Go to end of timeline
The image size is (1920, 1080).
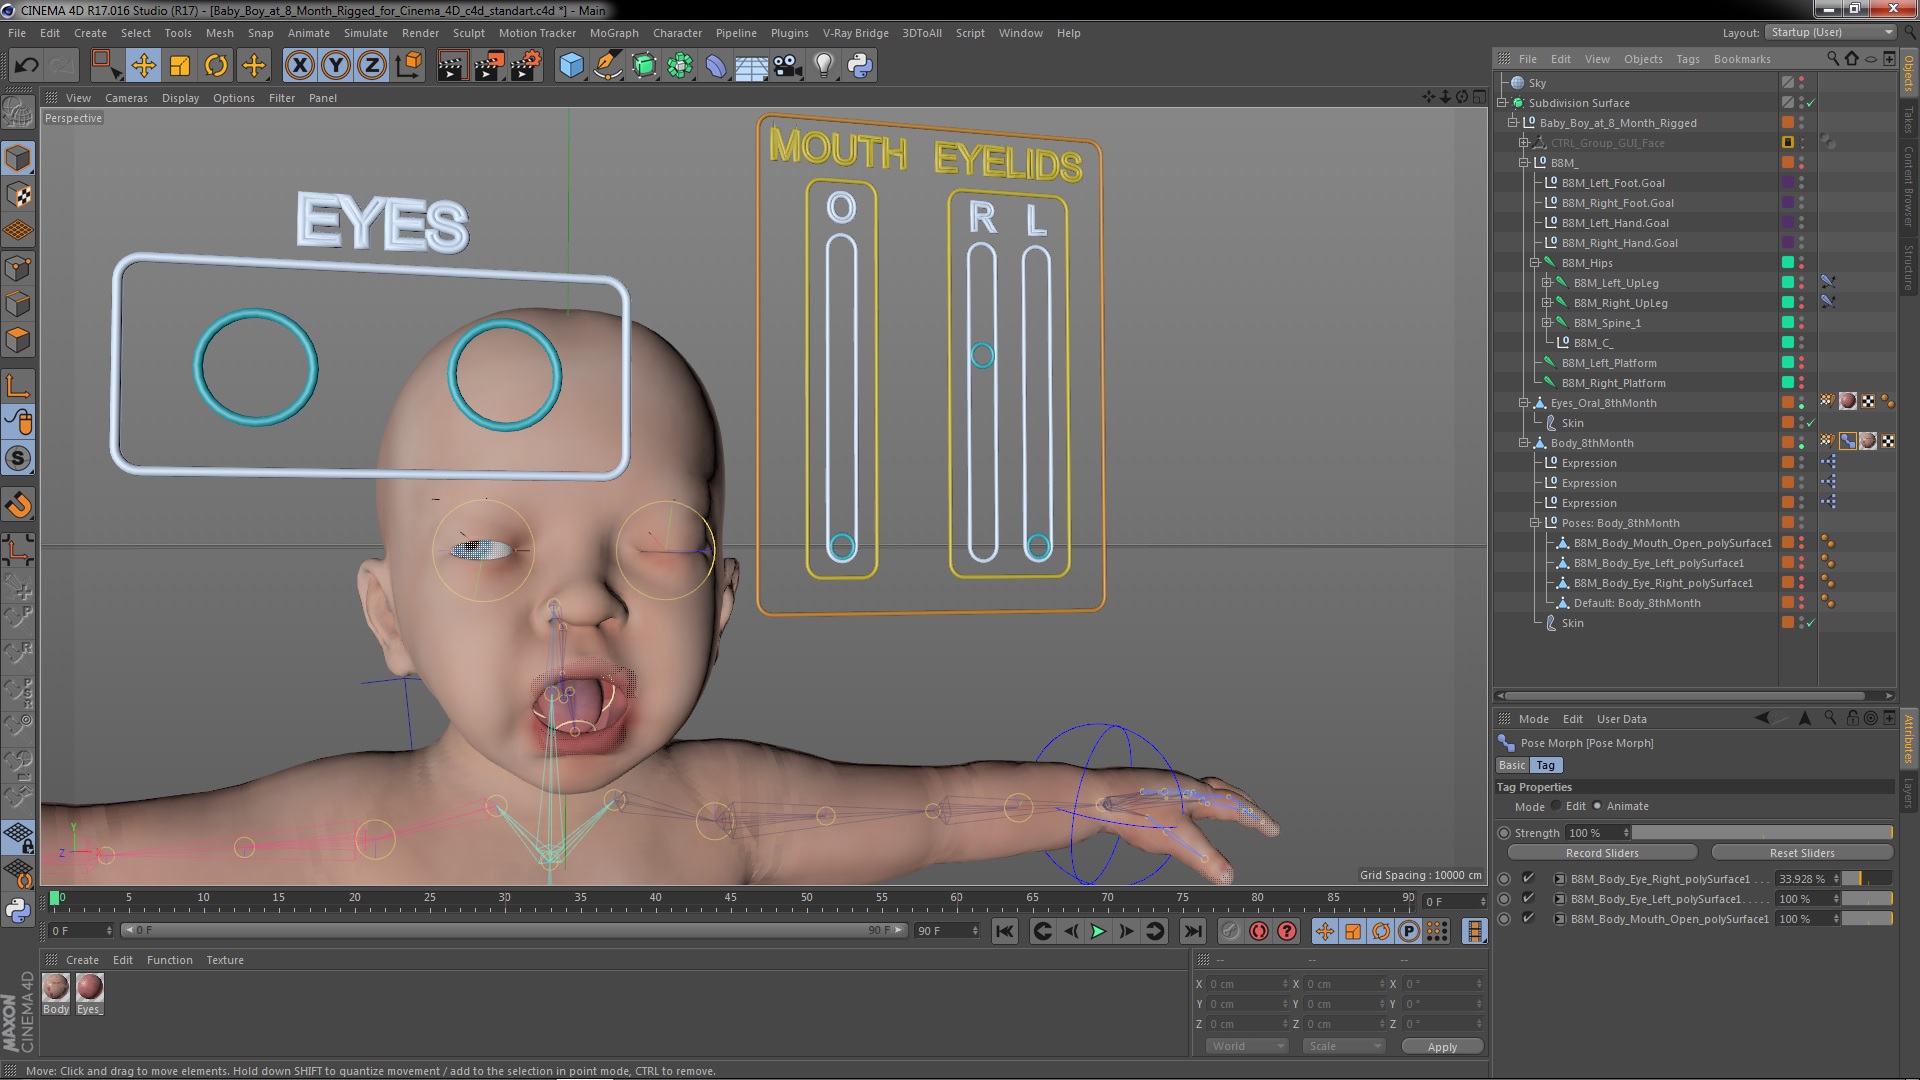(x=1192, y=931)
